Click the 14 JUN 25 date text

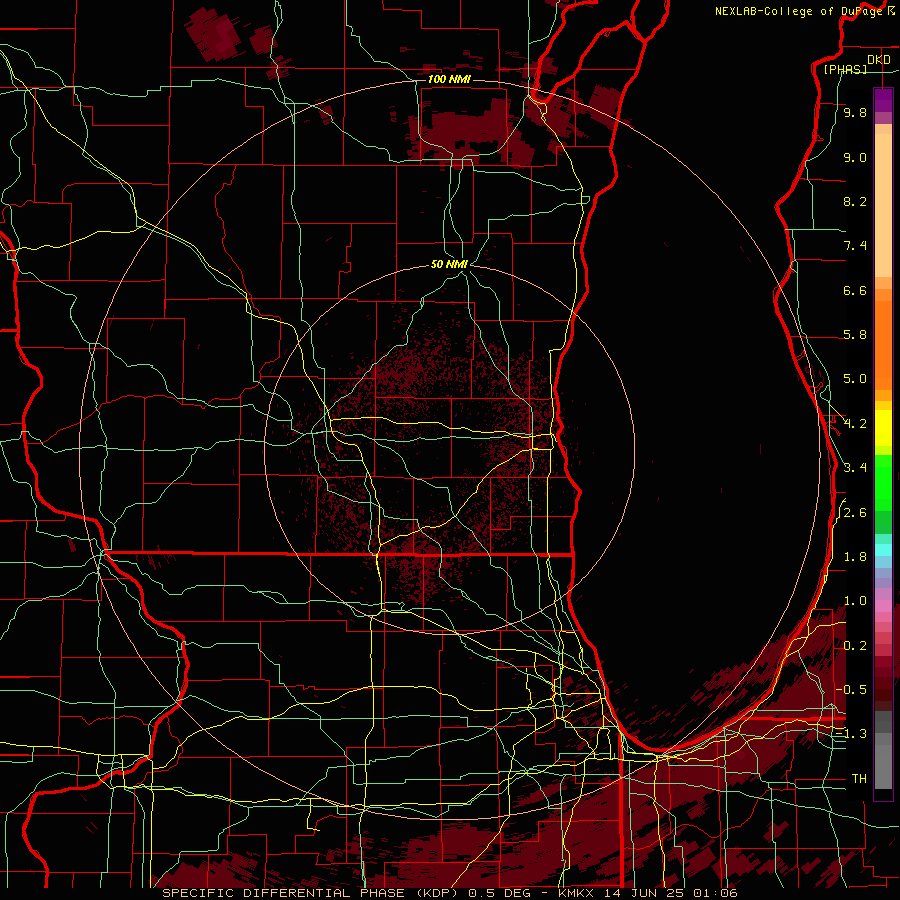click(645, 893)
